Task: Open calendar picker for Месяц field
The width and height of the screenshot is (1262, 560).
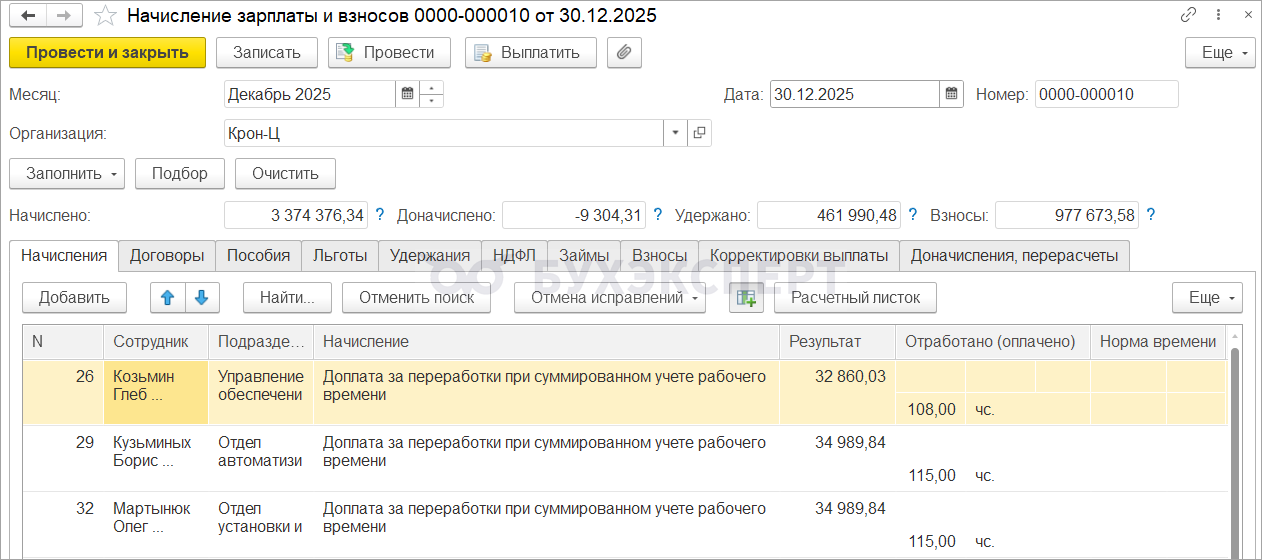Action: [407, 95]
